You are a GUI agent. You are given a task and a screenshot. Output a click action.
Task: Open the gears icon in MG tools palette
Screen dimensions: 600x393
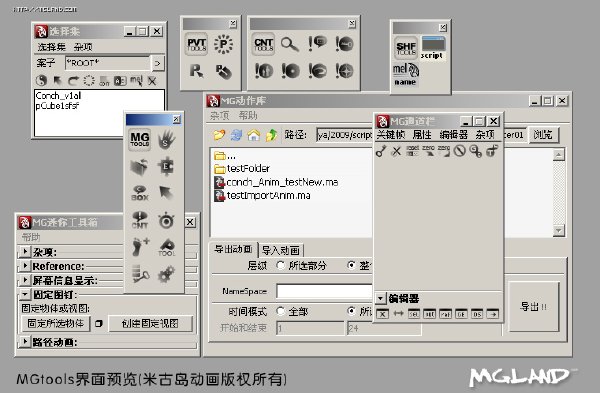(166, 274)
